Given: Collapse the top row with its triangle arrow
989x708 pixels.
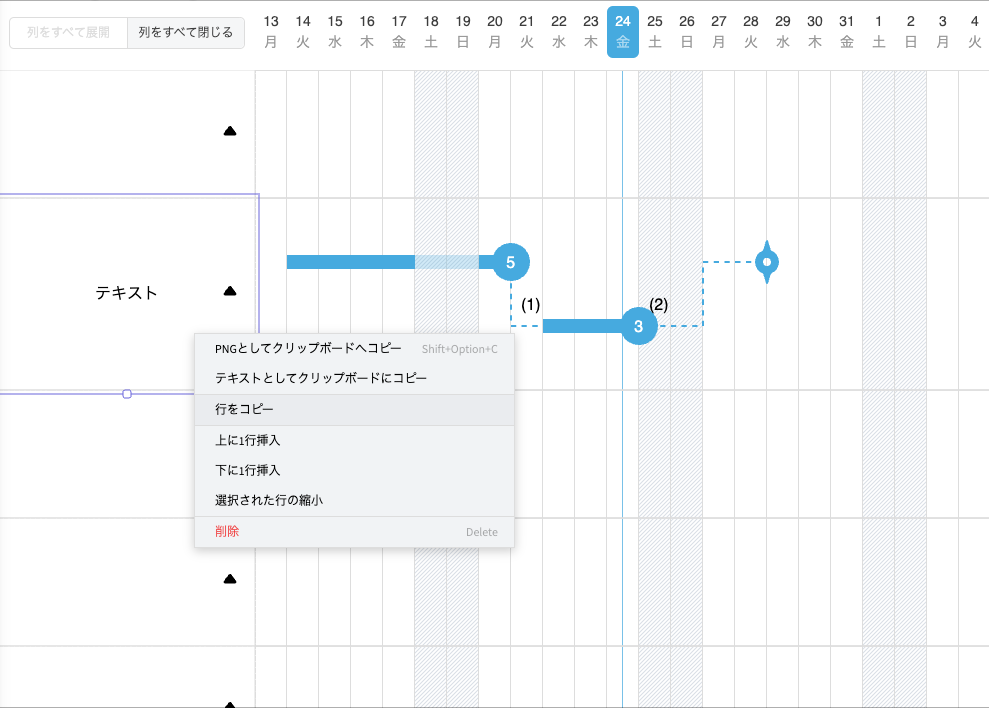Looking at the screenshot, I should [x=230, y=131].
